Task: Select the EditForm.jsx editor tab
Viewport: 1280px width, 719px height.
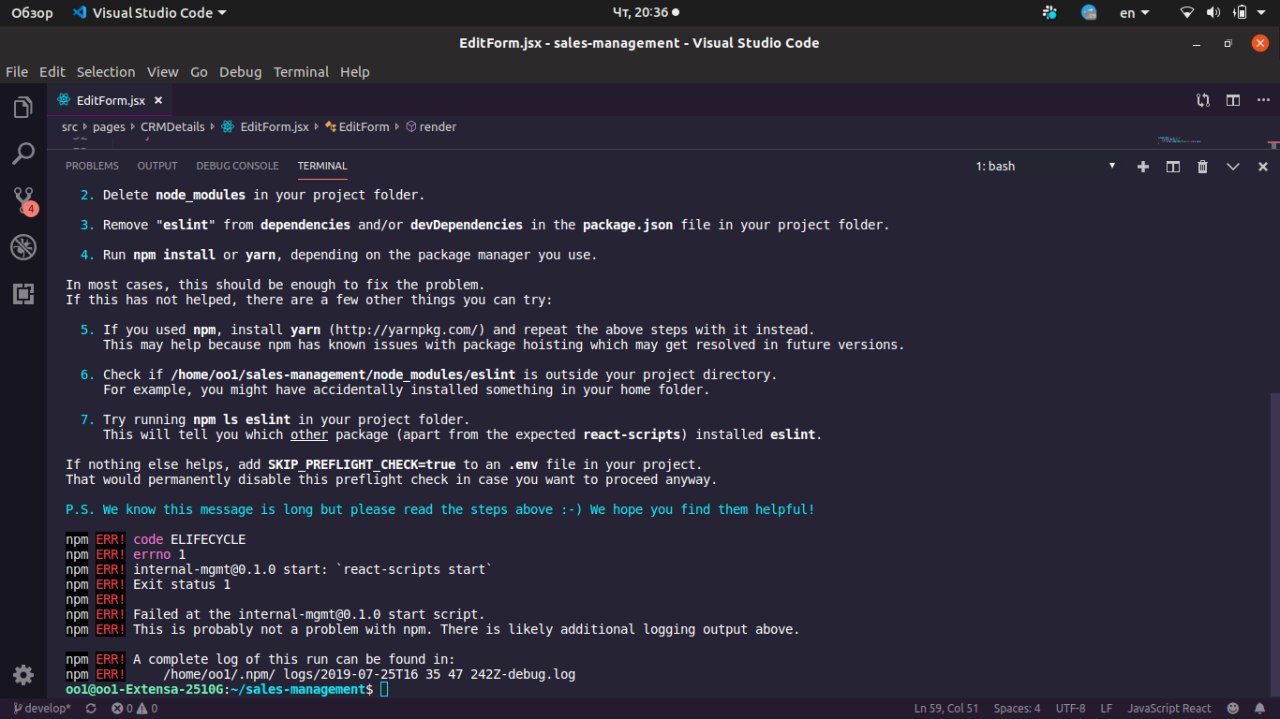Action: (111, 100)
